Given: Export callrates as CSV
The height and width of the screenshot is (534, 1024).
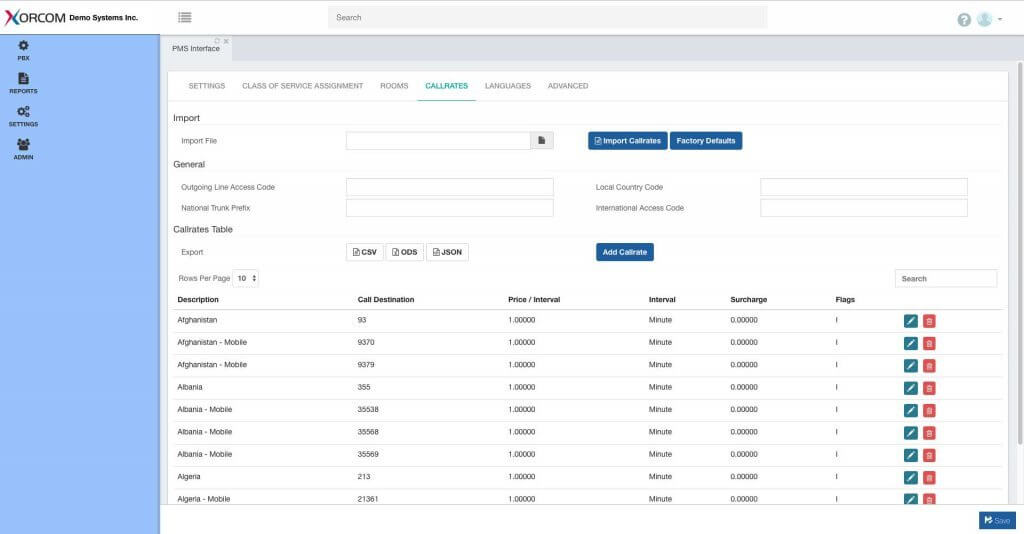Looking at the screenshot, I should tap(364, 252).
